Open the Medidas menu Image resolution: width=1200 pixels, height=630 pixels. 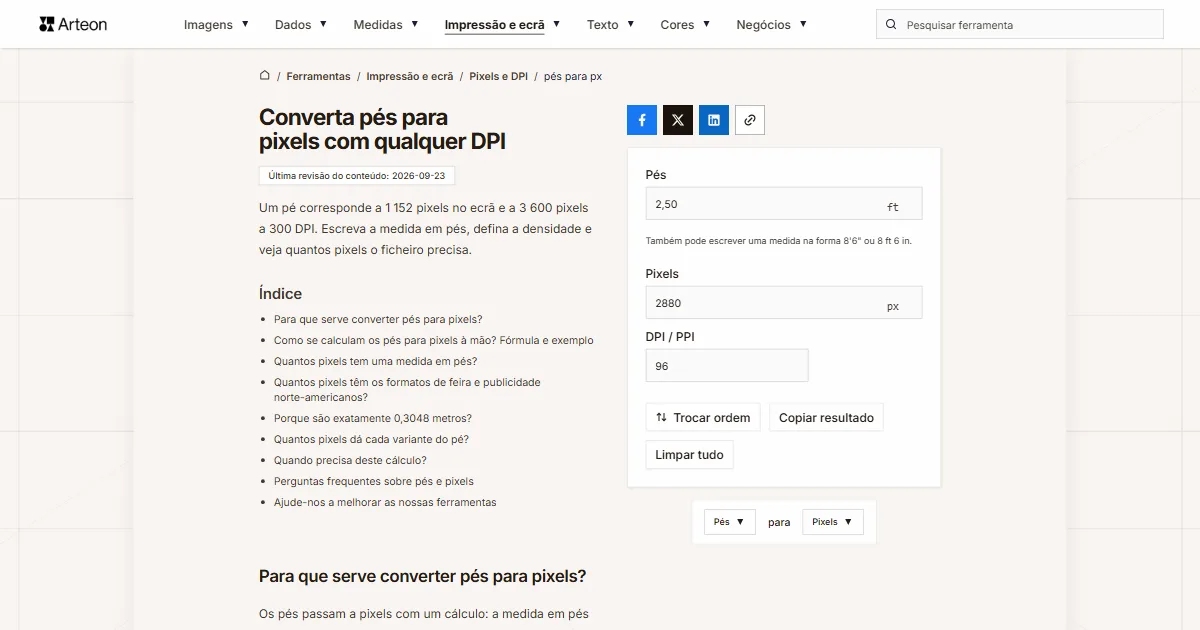[x=386, y=25]
